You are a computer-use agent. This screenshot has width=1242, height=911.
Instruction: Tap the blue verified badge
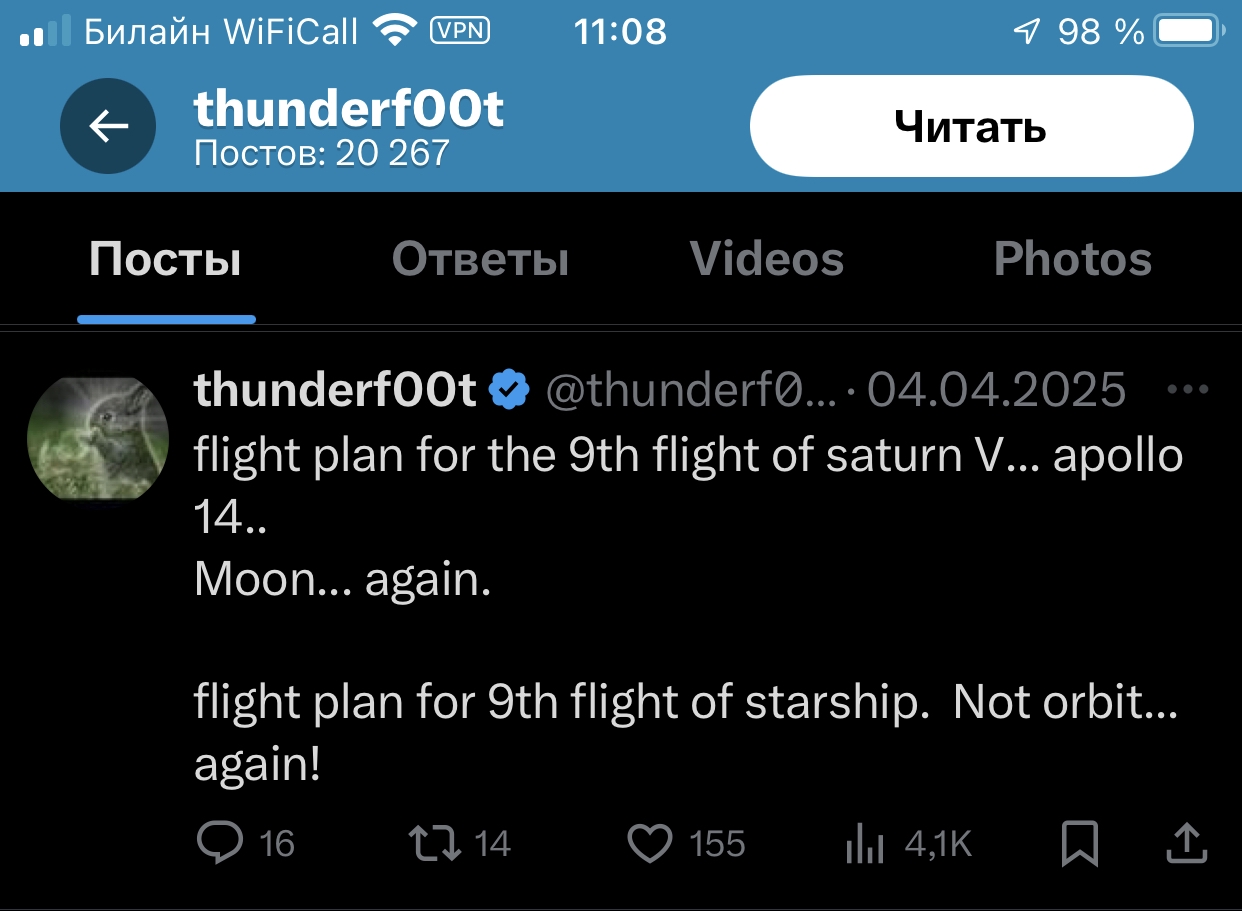pyautogui.click(x=509, y=390)
